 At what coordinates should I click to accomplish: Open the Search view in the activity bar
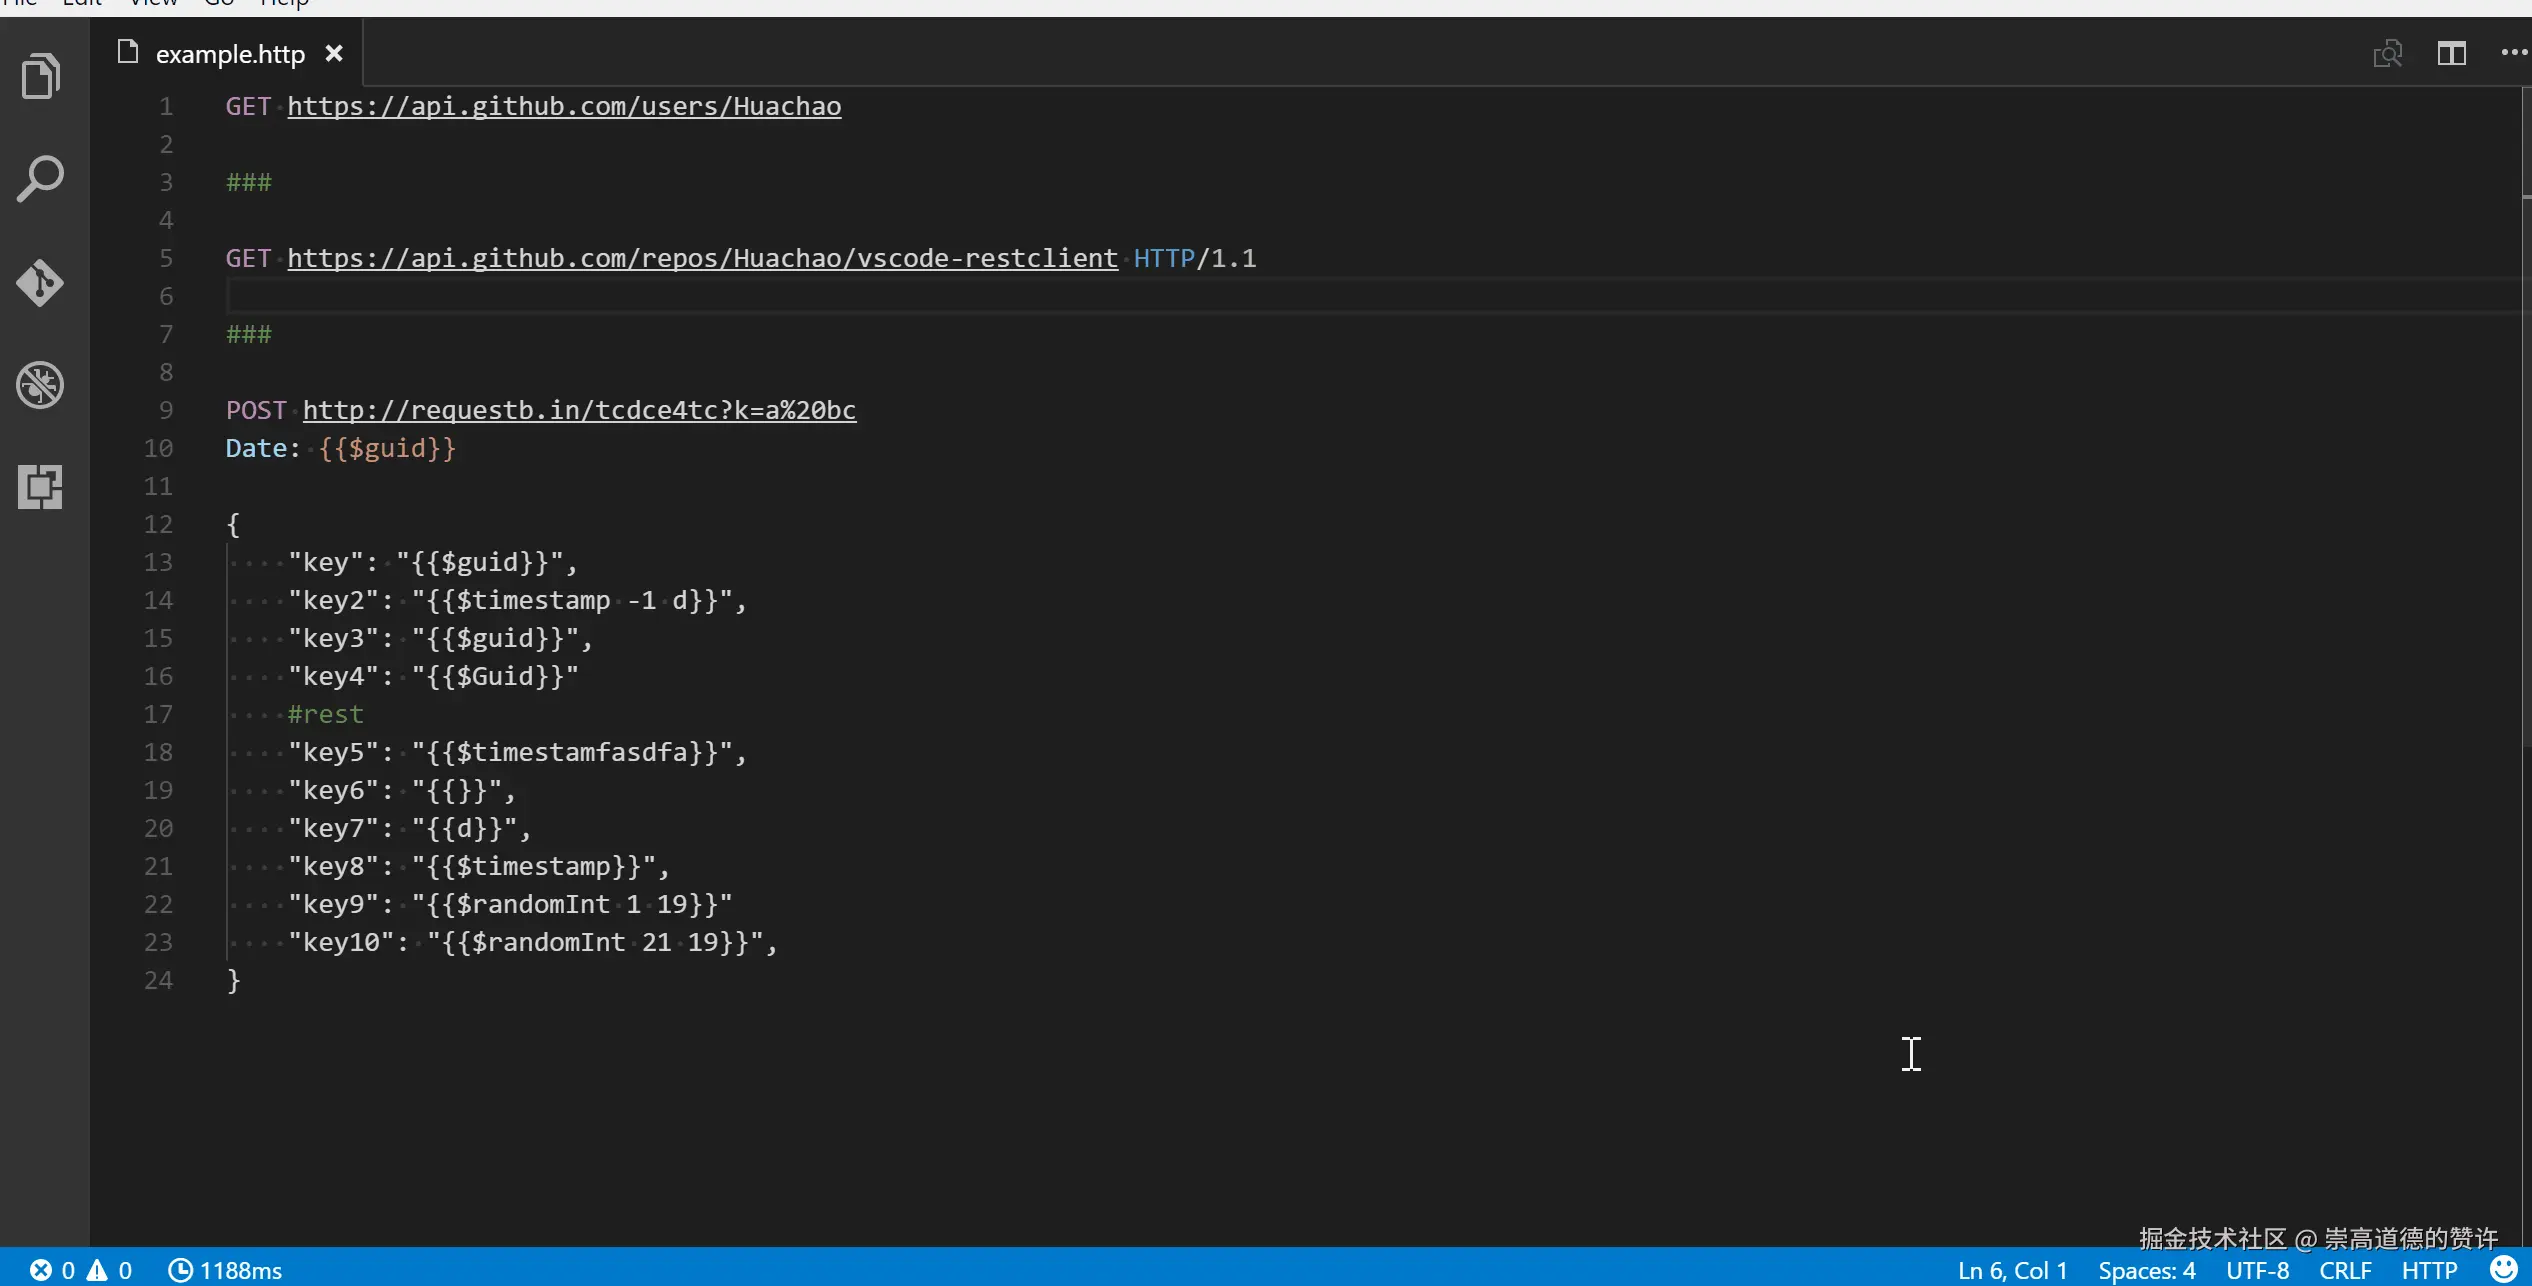[x=41, y=179]
